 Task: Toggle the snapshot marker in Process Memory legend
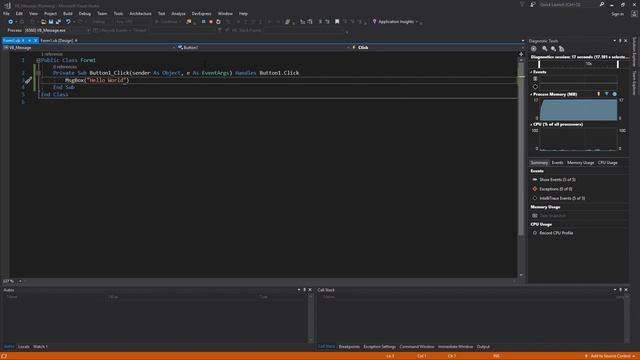607,94
